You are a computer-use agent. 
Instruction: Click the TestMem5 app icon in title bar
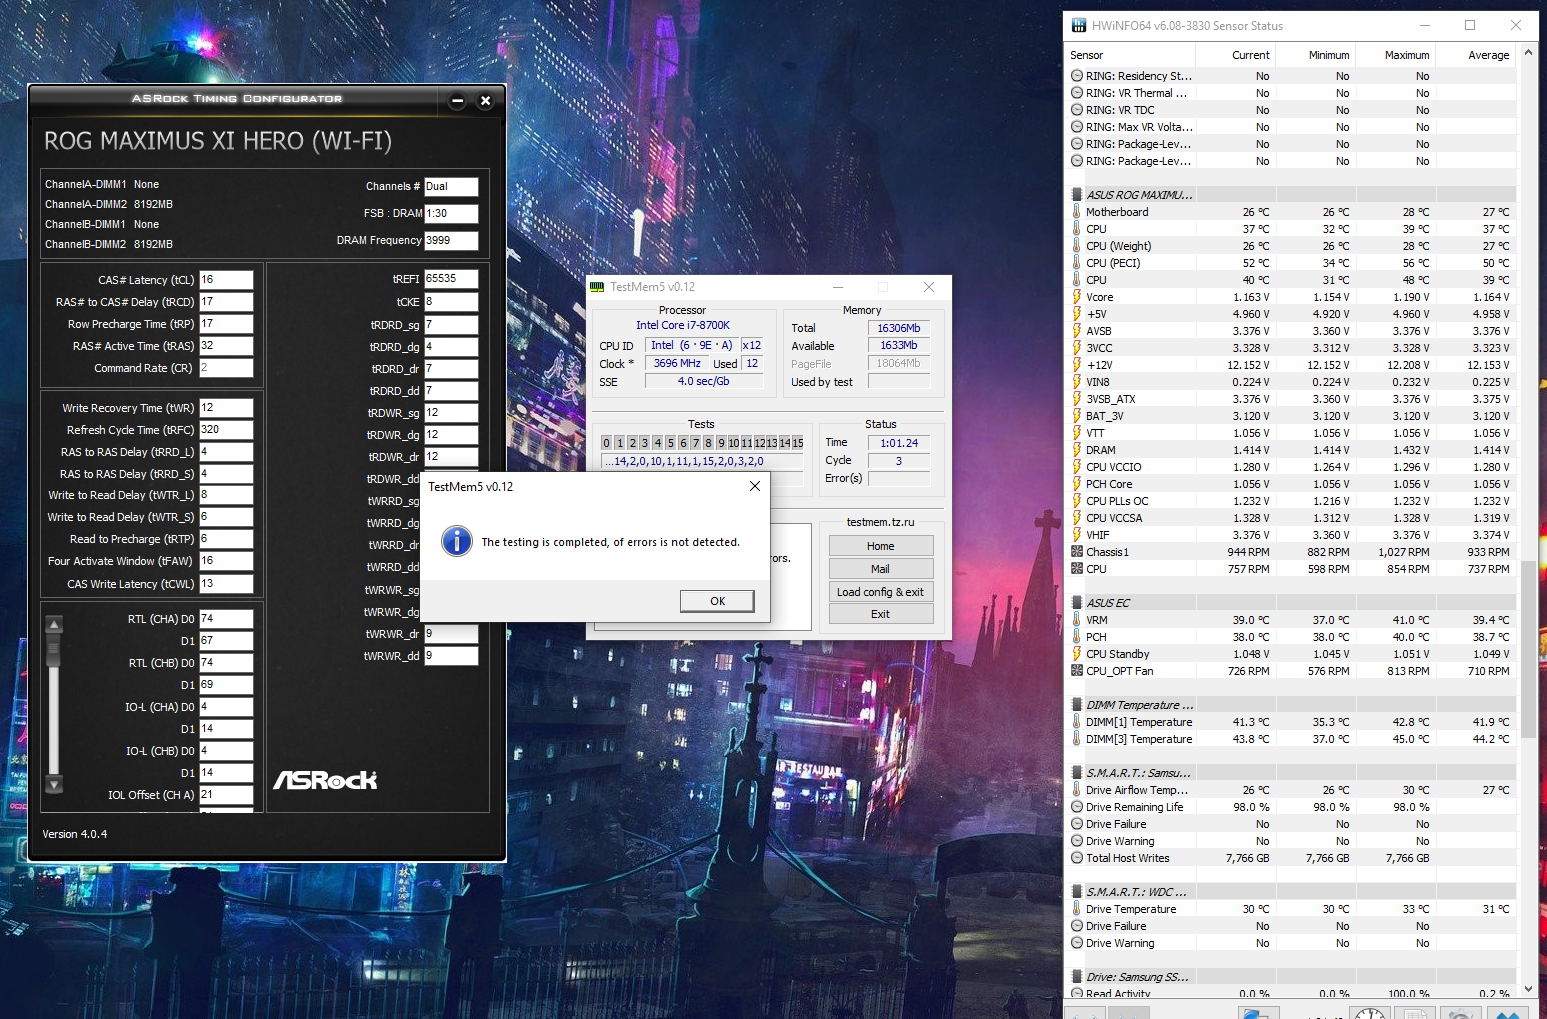click(x=597, y=287)
